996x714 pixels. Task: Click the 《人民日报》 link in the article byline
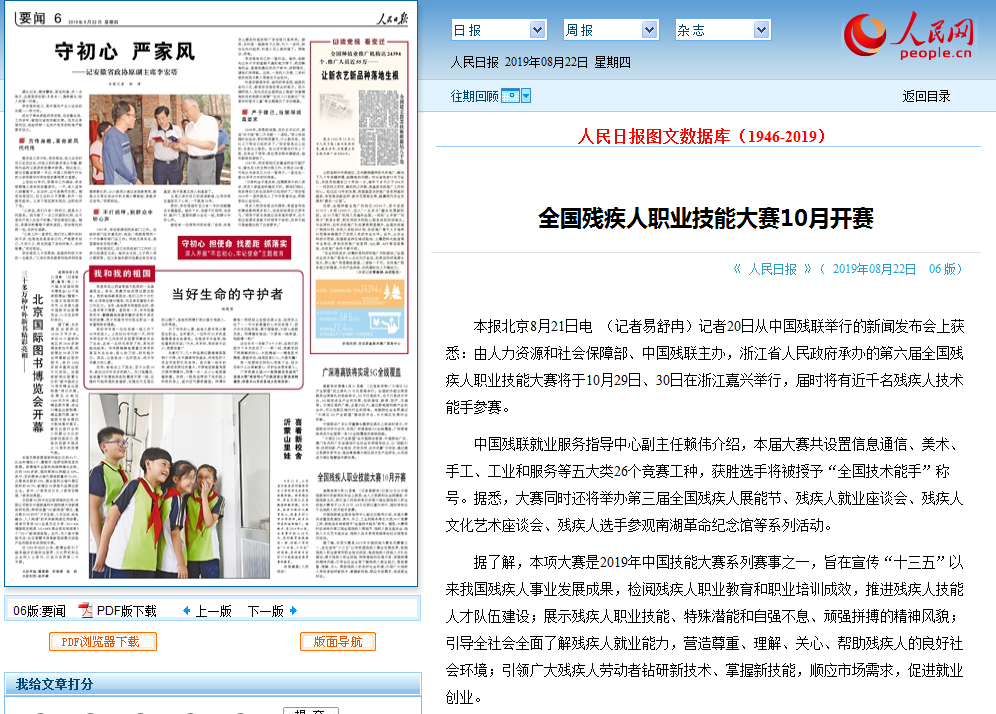772,268
